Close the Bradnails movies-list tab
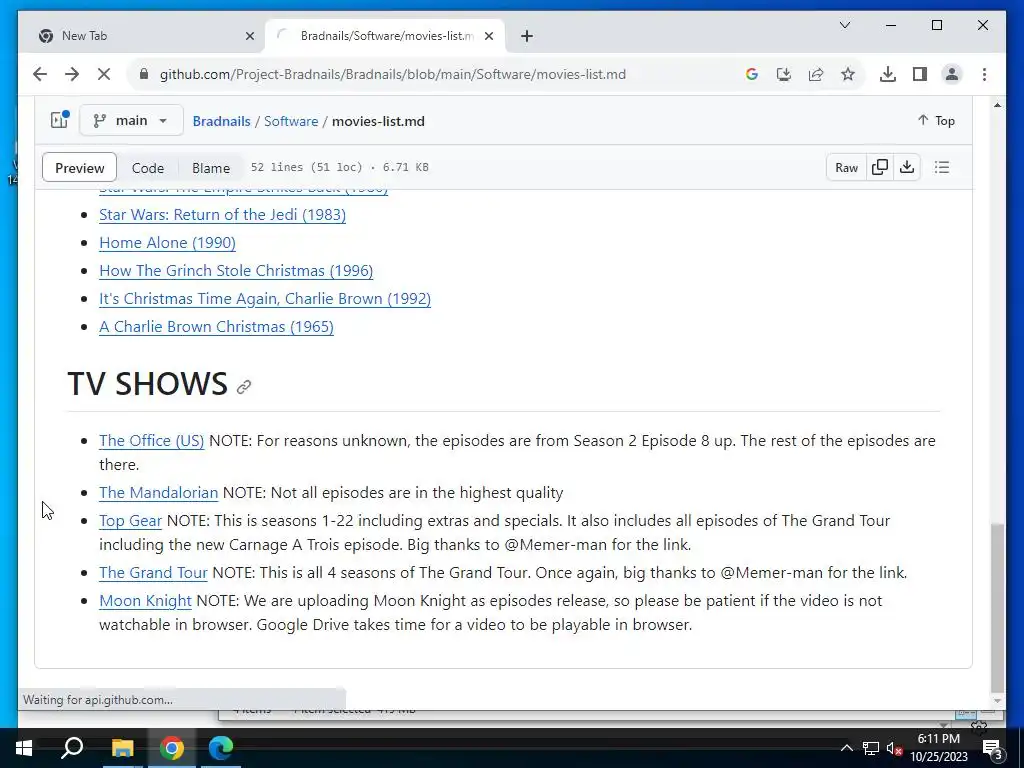This screenshot has width=1024, height=768. click(x=488, y=36)
